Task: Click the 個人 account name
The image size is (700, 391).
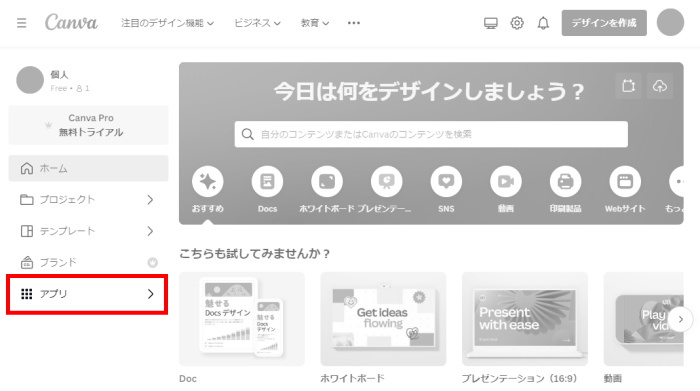Action: pos(59,75)
